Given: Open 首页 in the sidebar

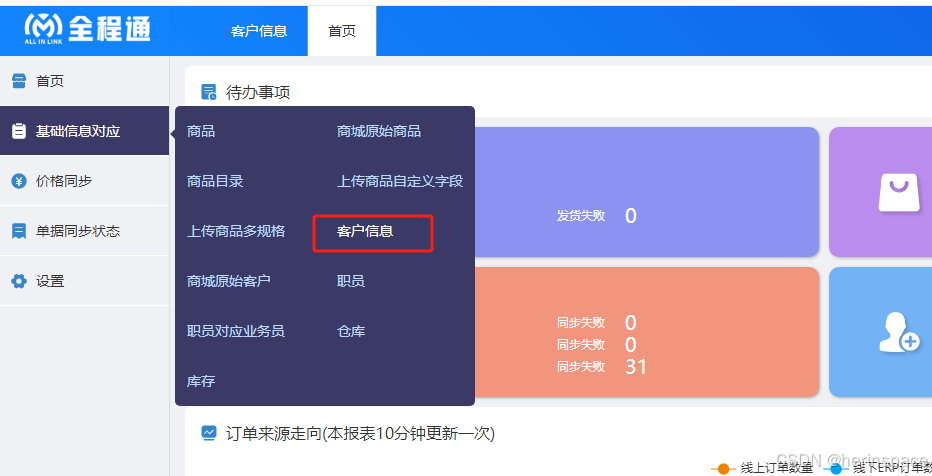Looking at the screenshot, I should [84, 81].
